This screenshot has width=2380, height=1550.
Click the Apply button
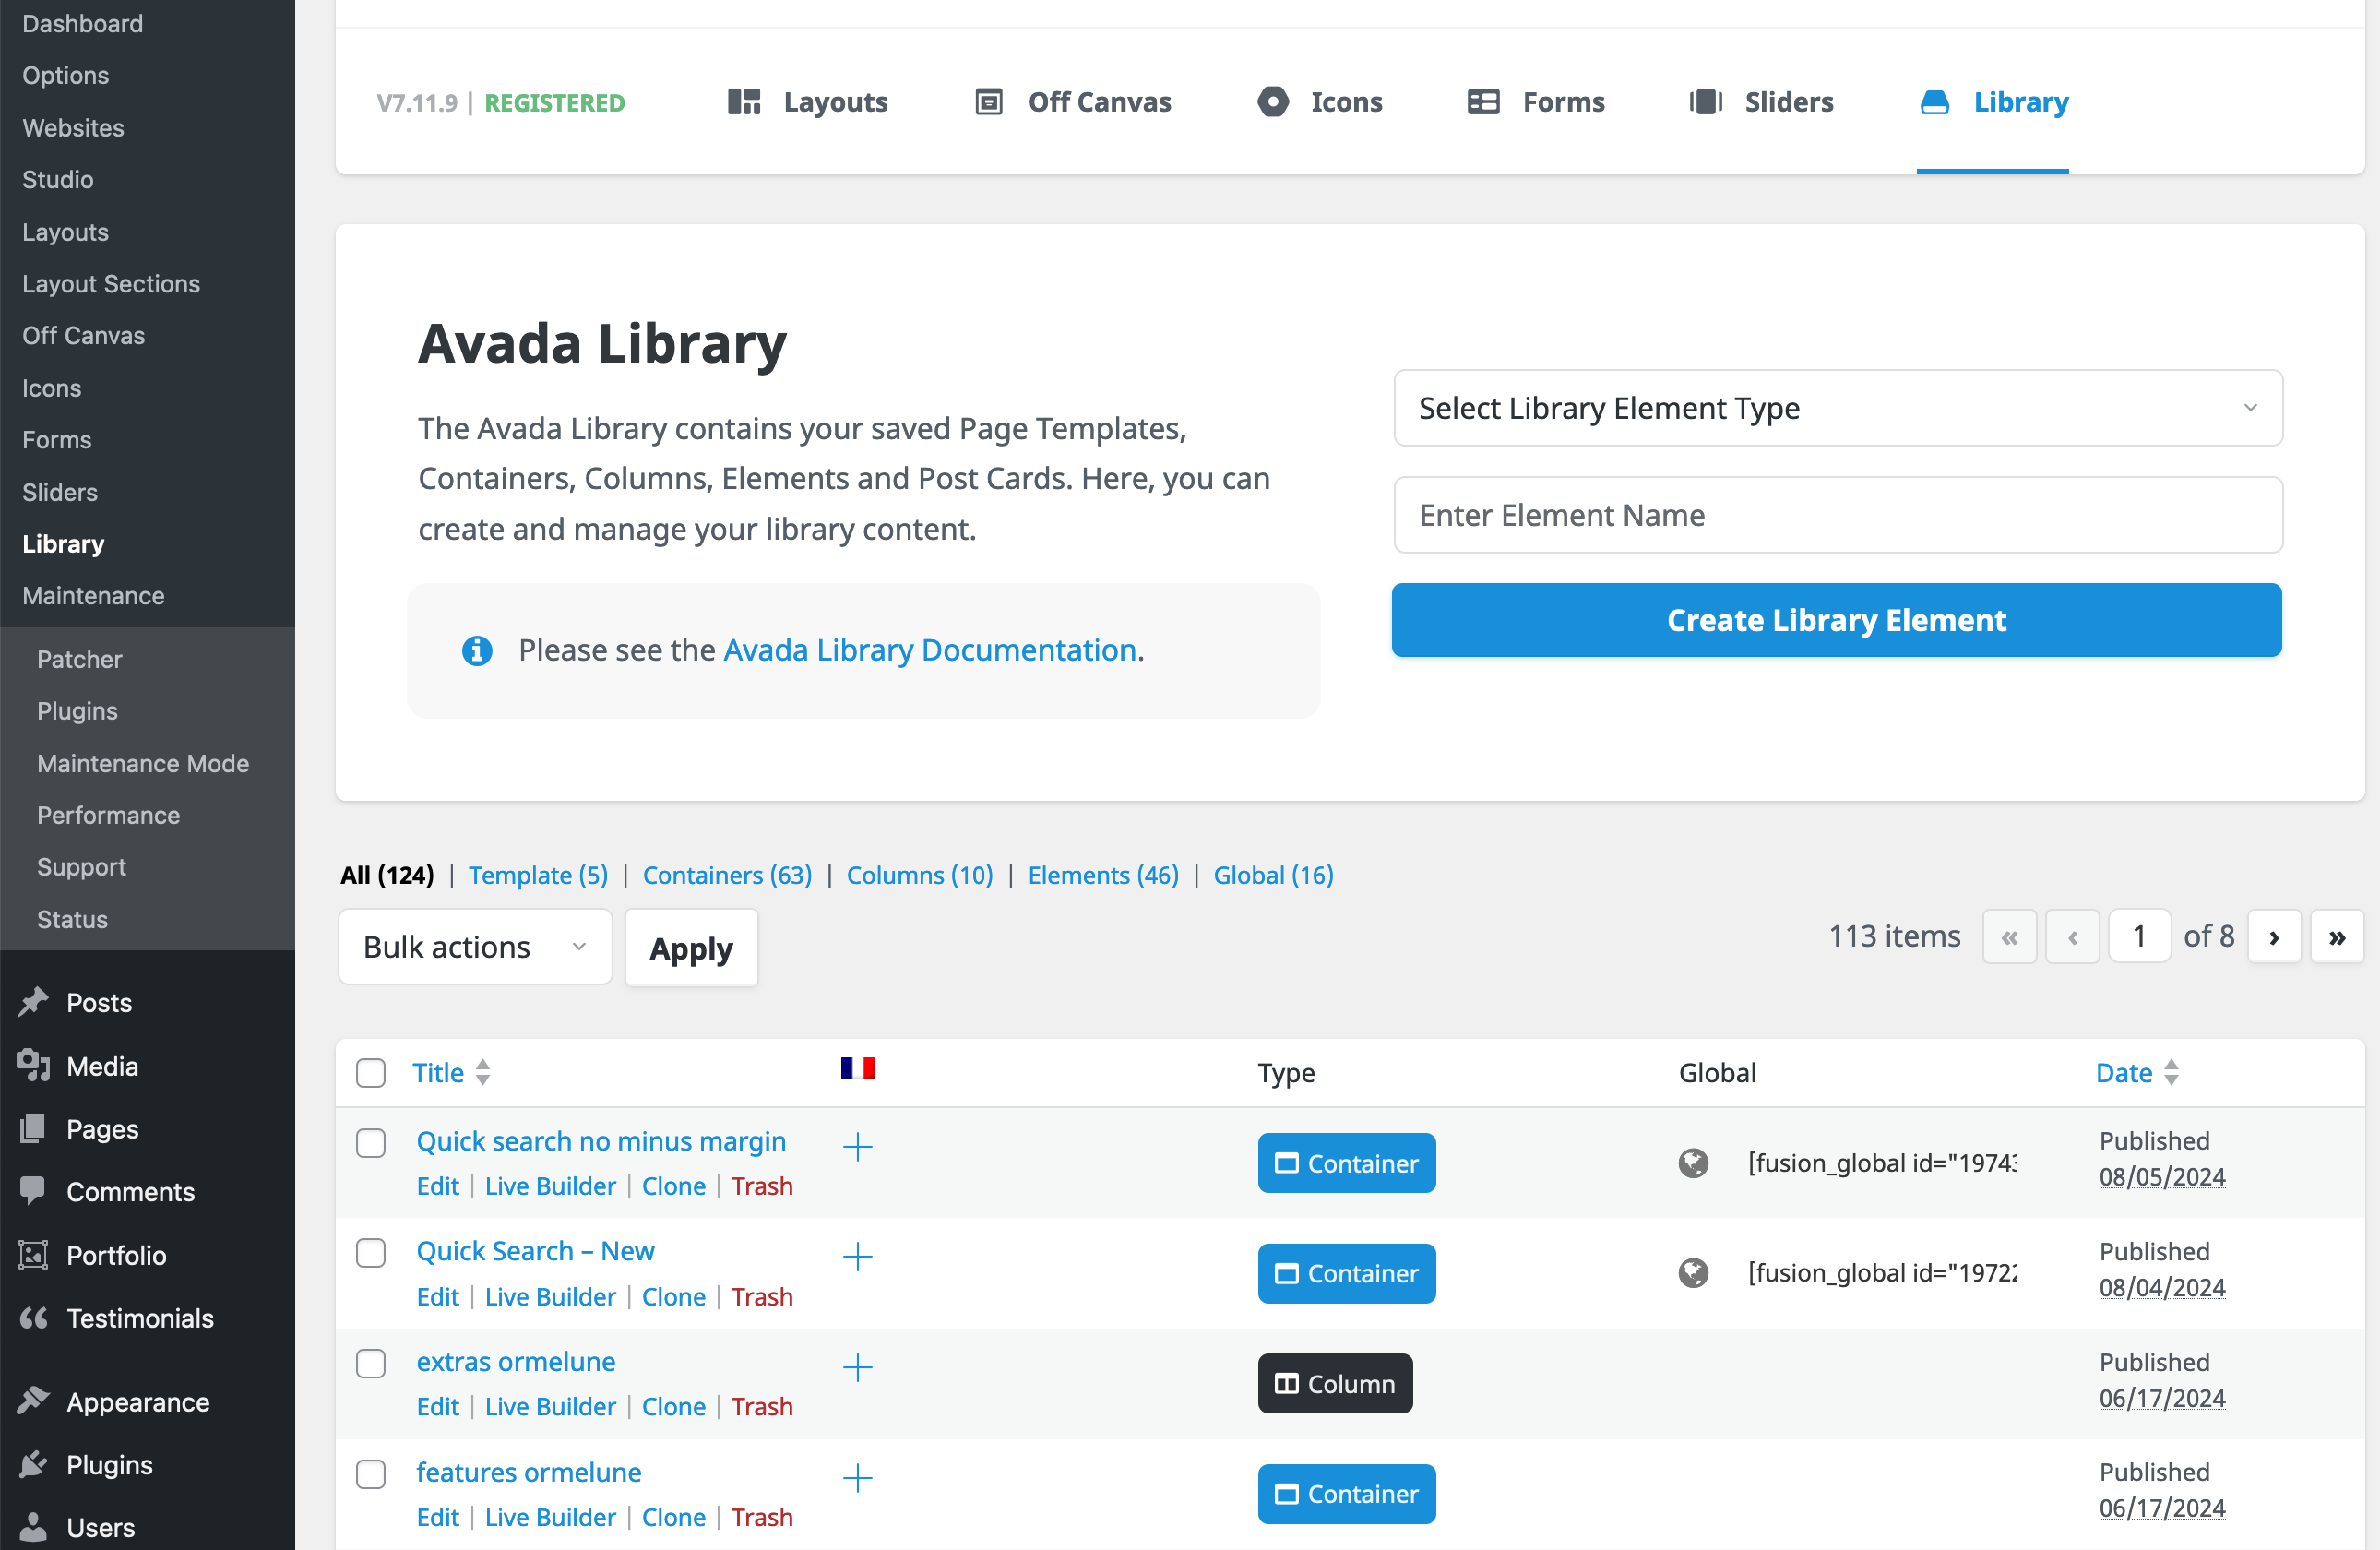pos(691,948)
